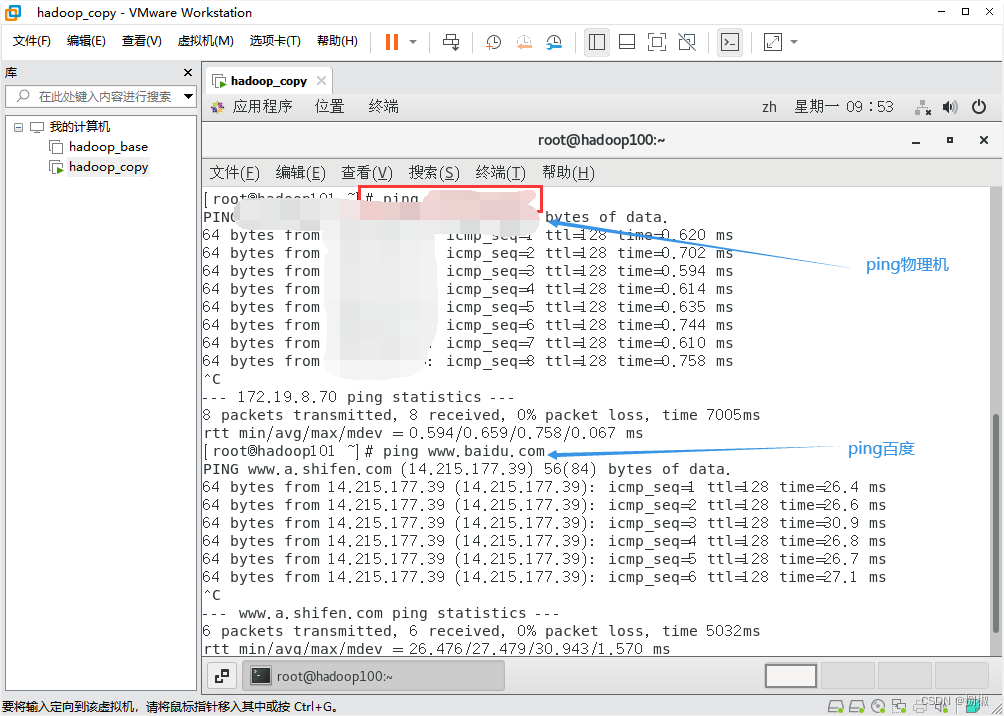Viewport: 1004px width, 716px height.
Task: Open the power options dropdown arrow beside Pause
Action: (413, 42)
